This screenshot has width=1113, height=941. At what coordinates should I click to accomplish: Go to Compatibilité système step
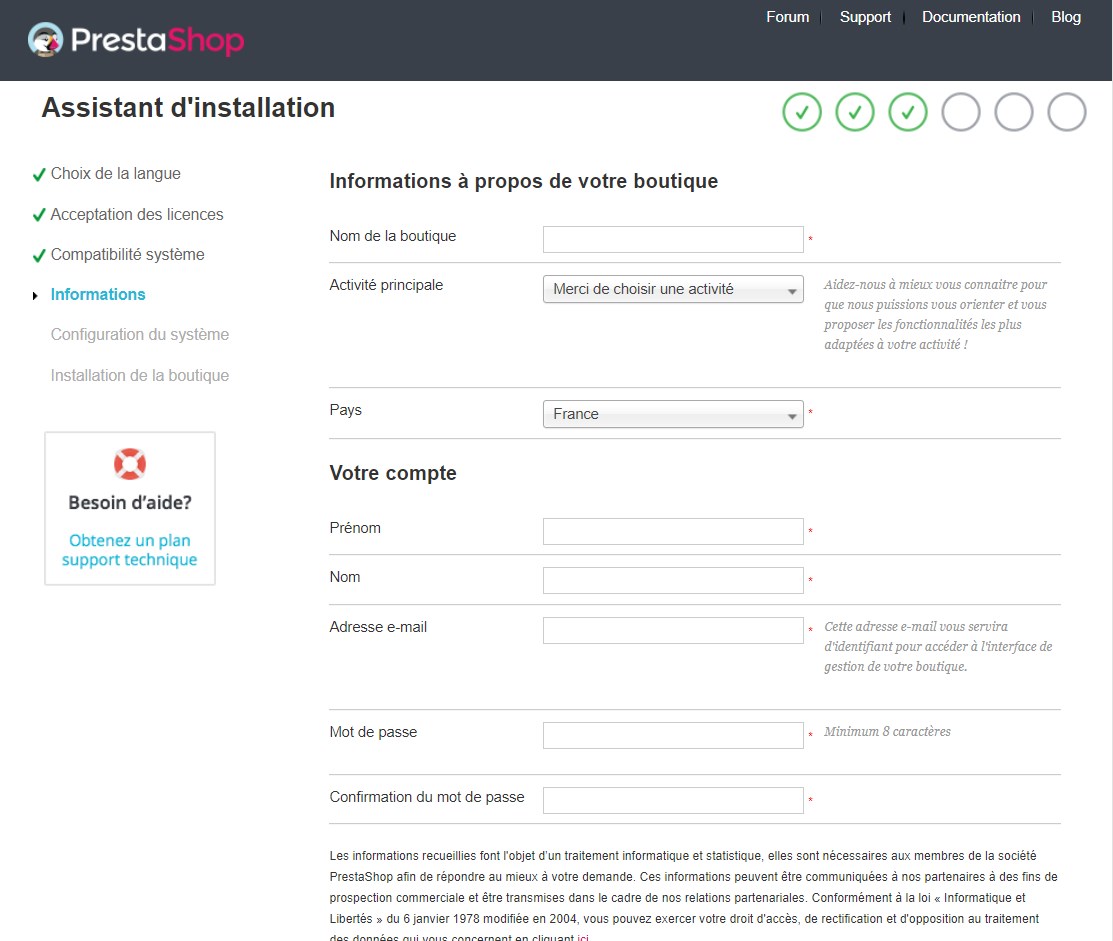point(128,255)
